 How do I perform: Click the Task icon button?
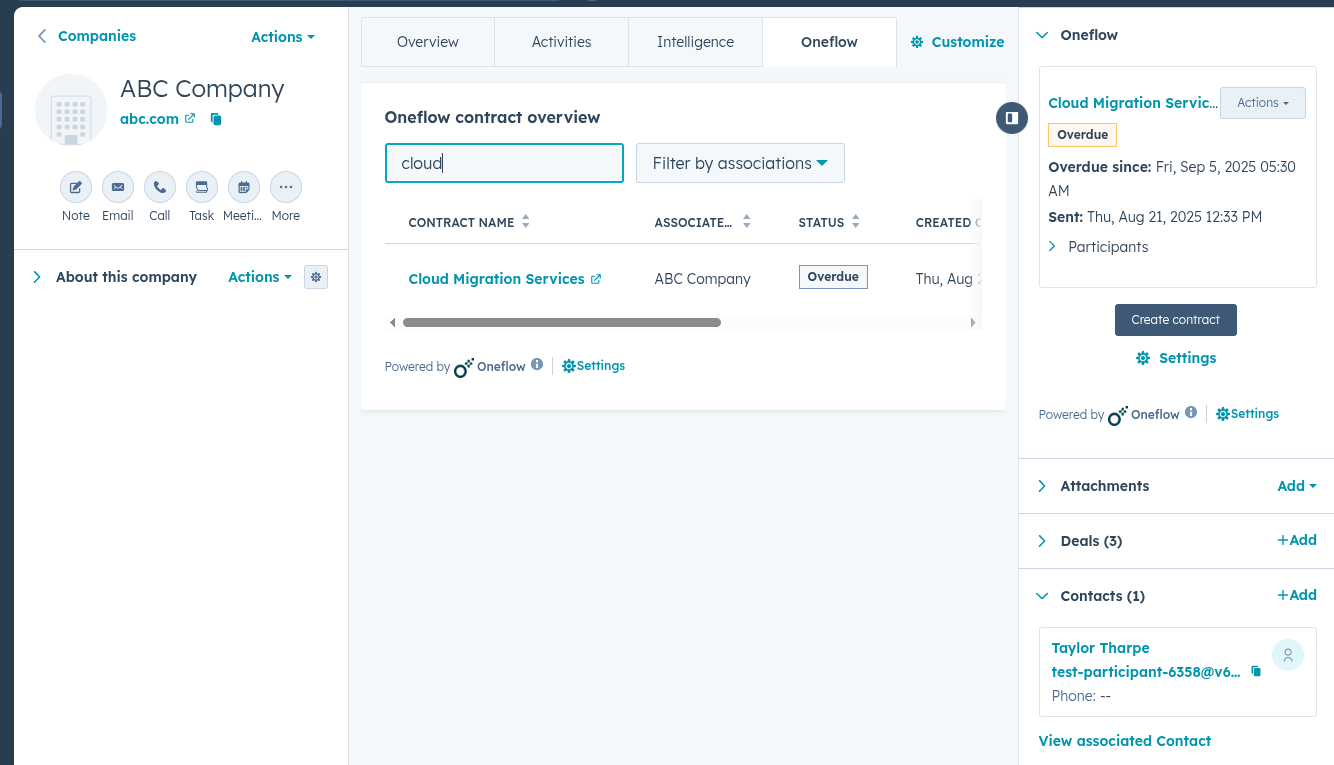tap(202, 187)
